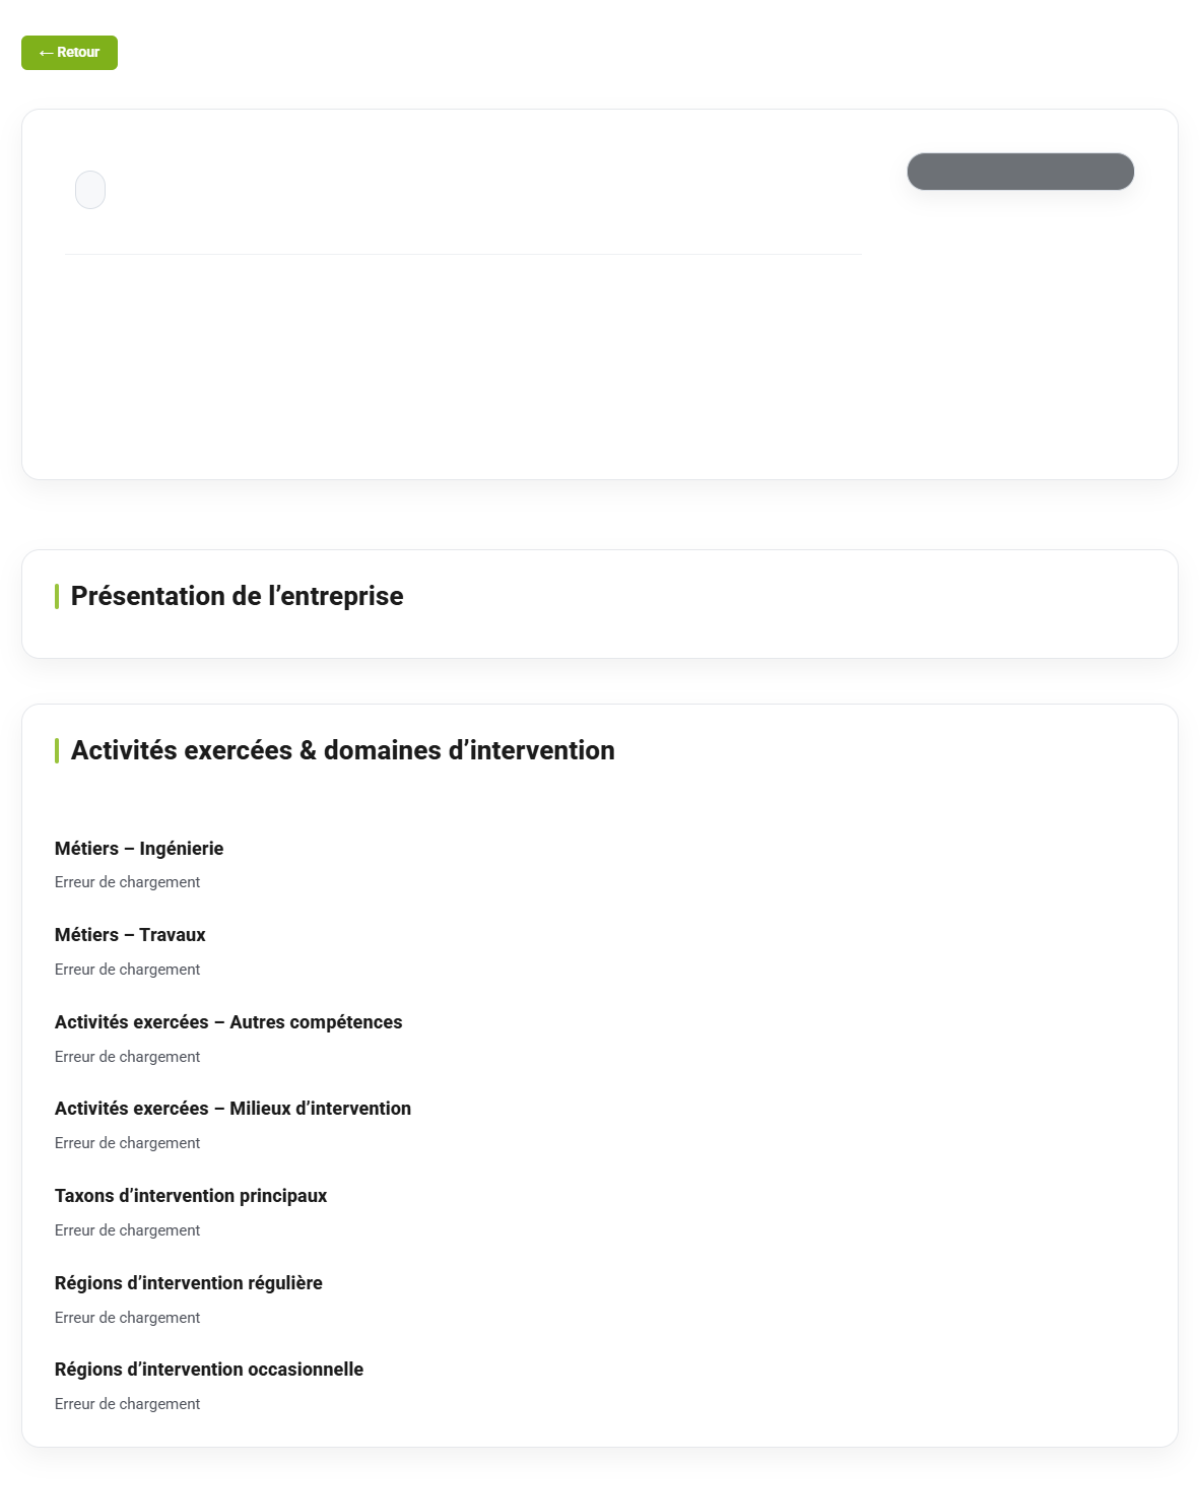Click the Métiers – Ingénierie label
The height and width of the screenshot is (1500, 1200).
tap(139, 848)
